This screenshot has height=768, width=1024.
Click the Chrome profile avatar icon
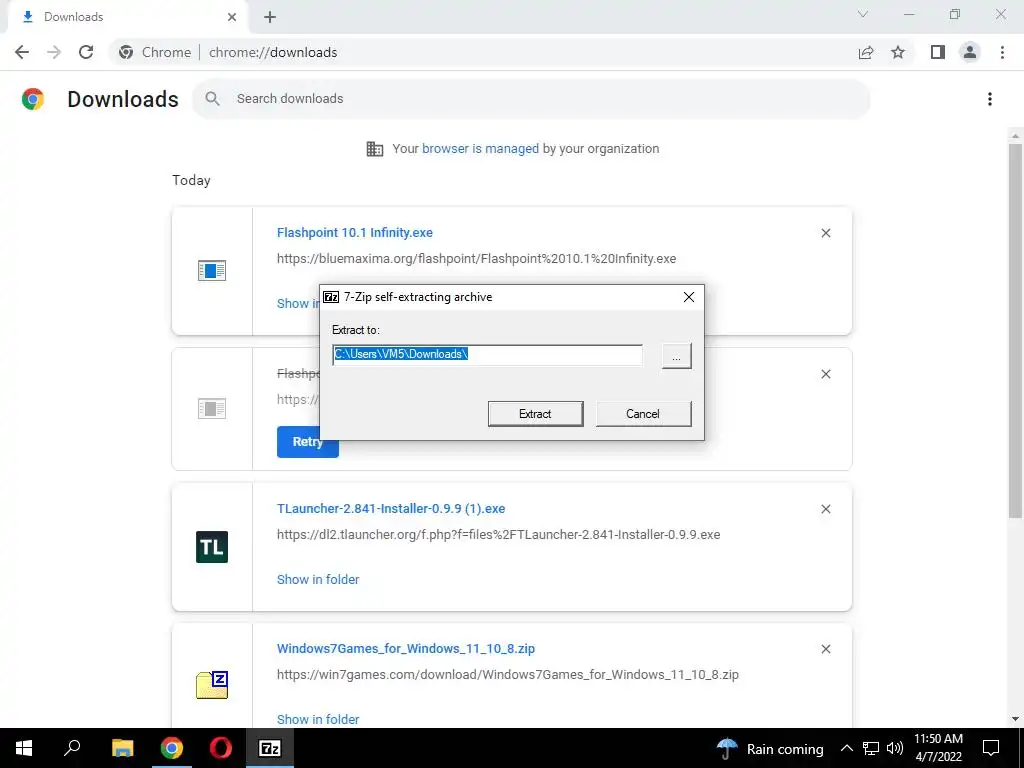point(970,52)
